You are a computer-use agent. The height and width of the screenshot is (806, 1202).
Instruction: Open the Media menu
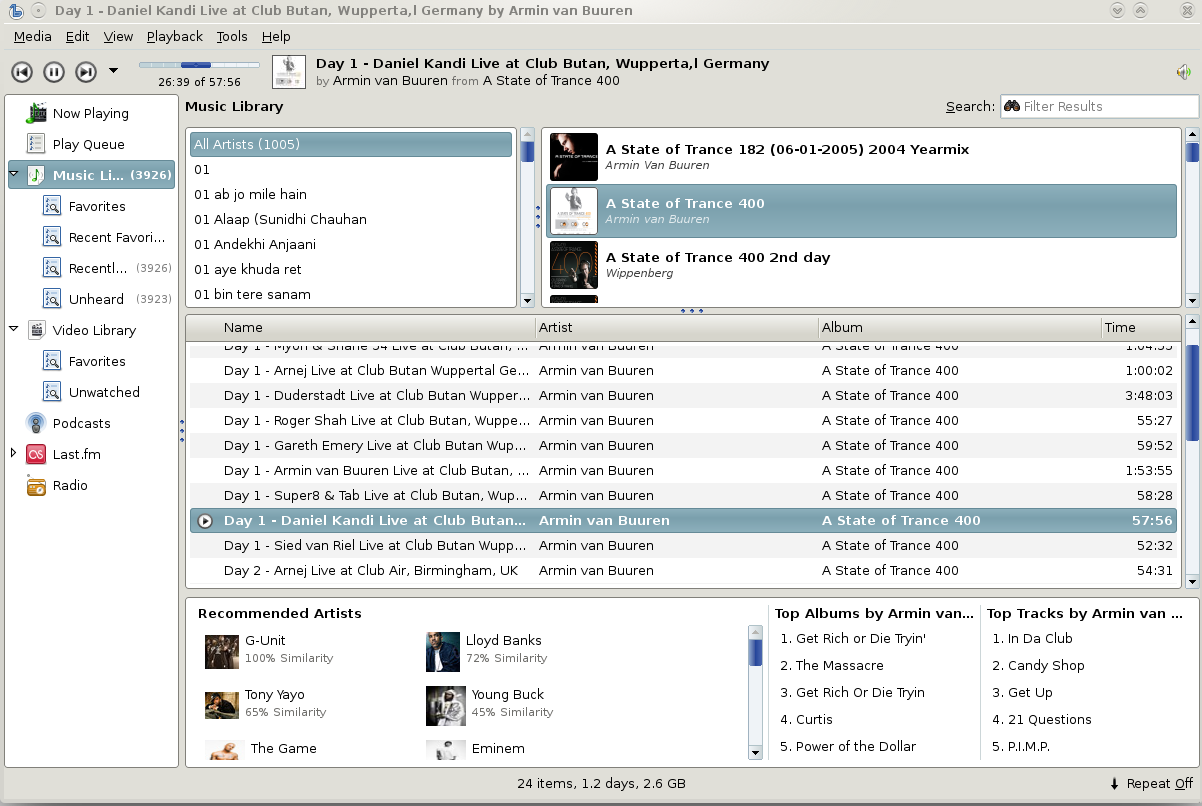[x=32, y=36]
